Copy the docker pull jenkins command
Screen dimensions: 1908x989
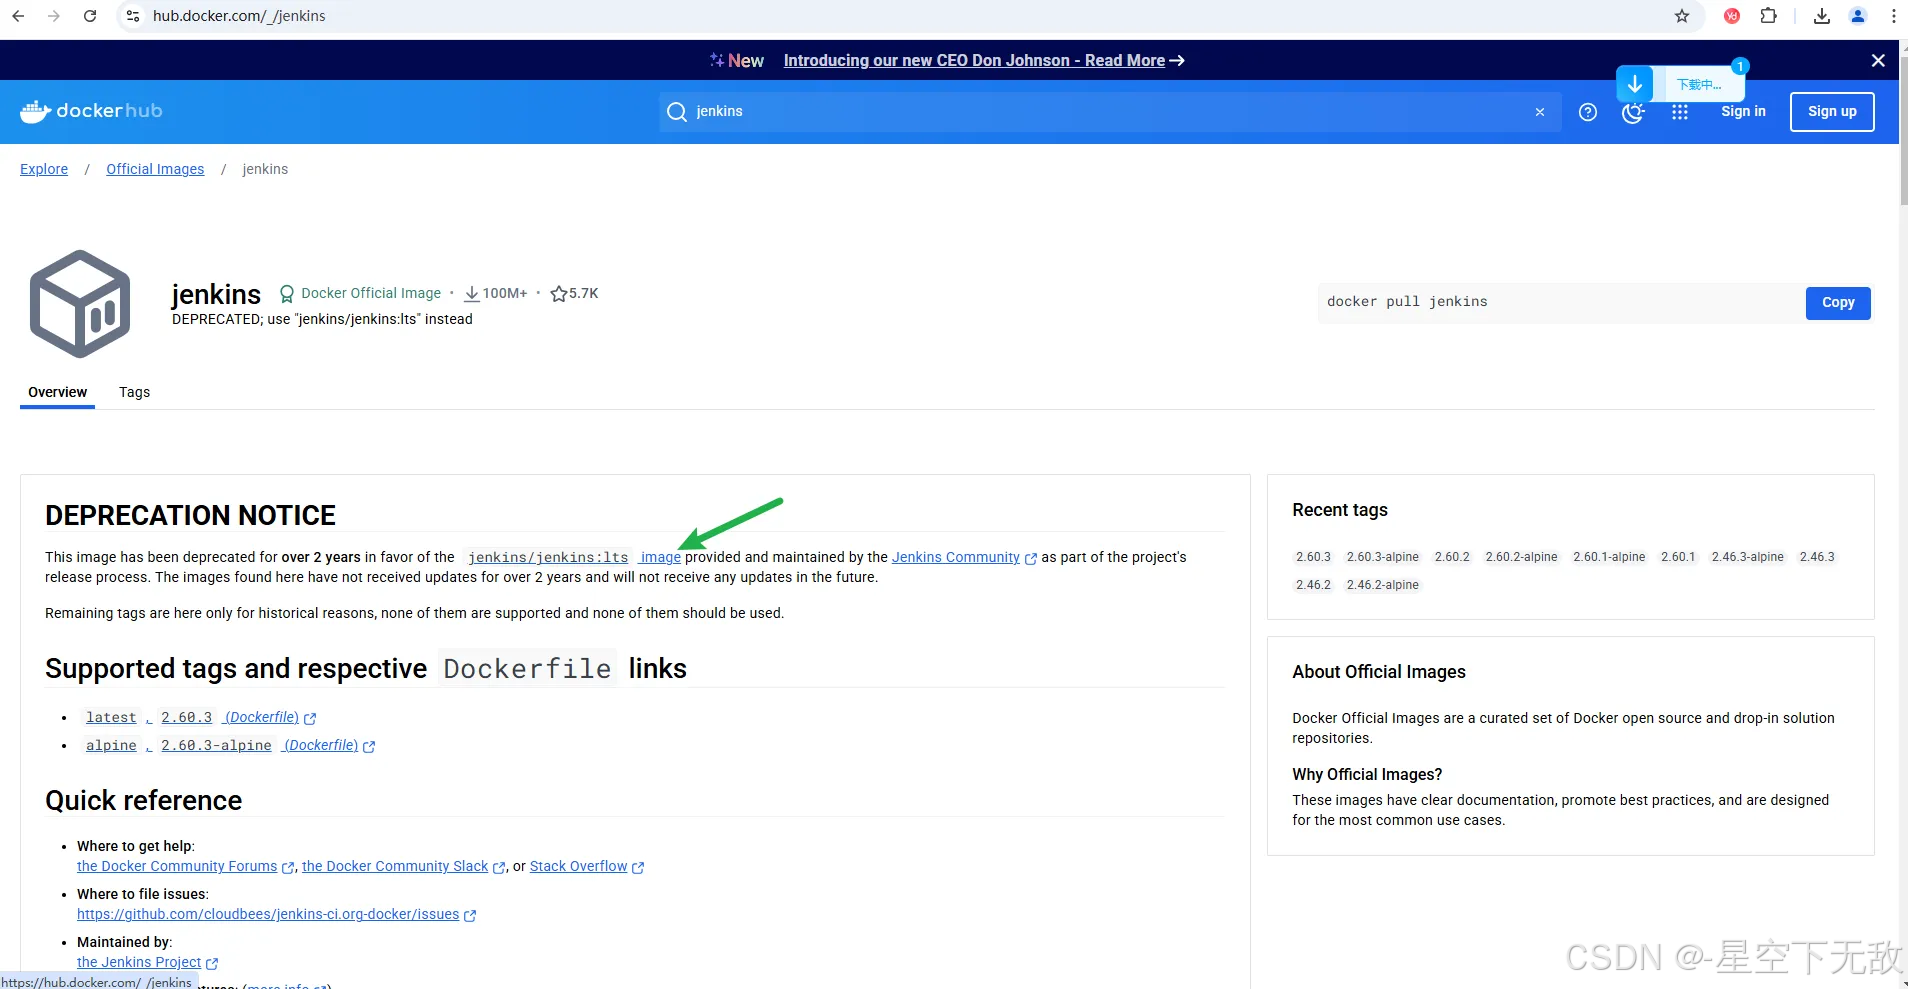(1838, 303)
